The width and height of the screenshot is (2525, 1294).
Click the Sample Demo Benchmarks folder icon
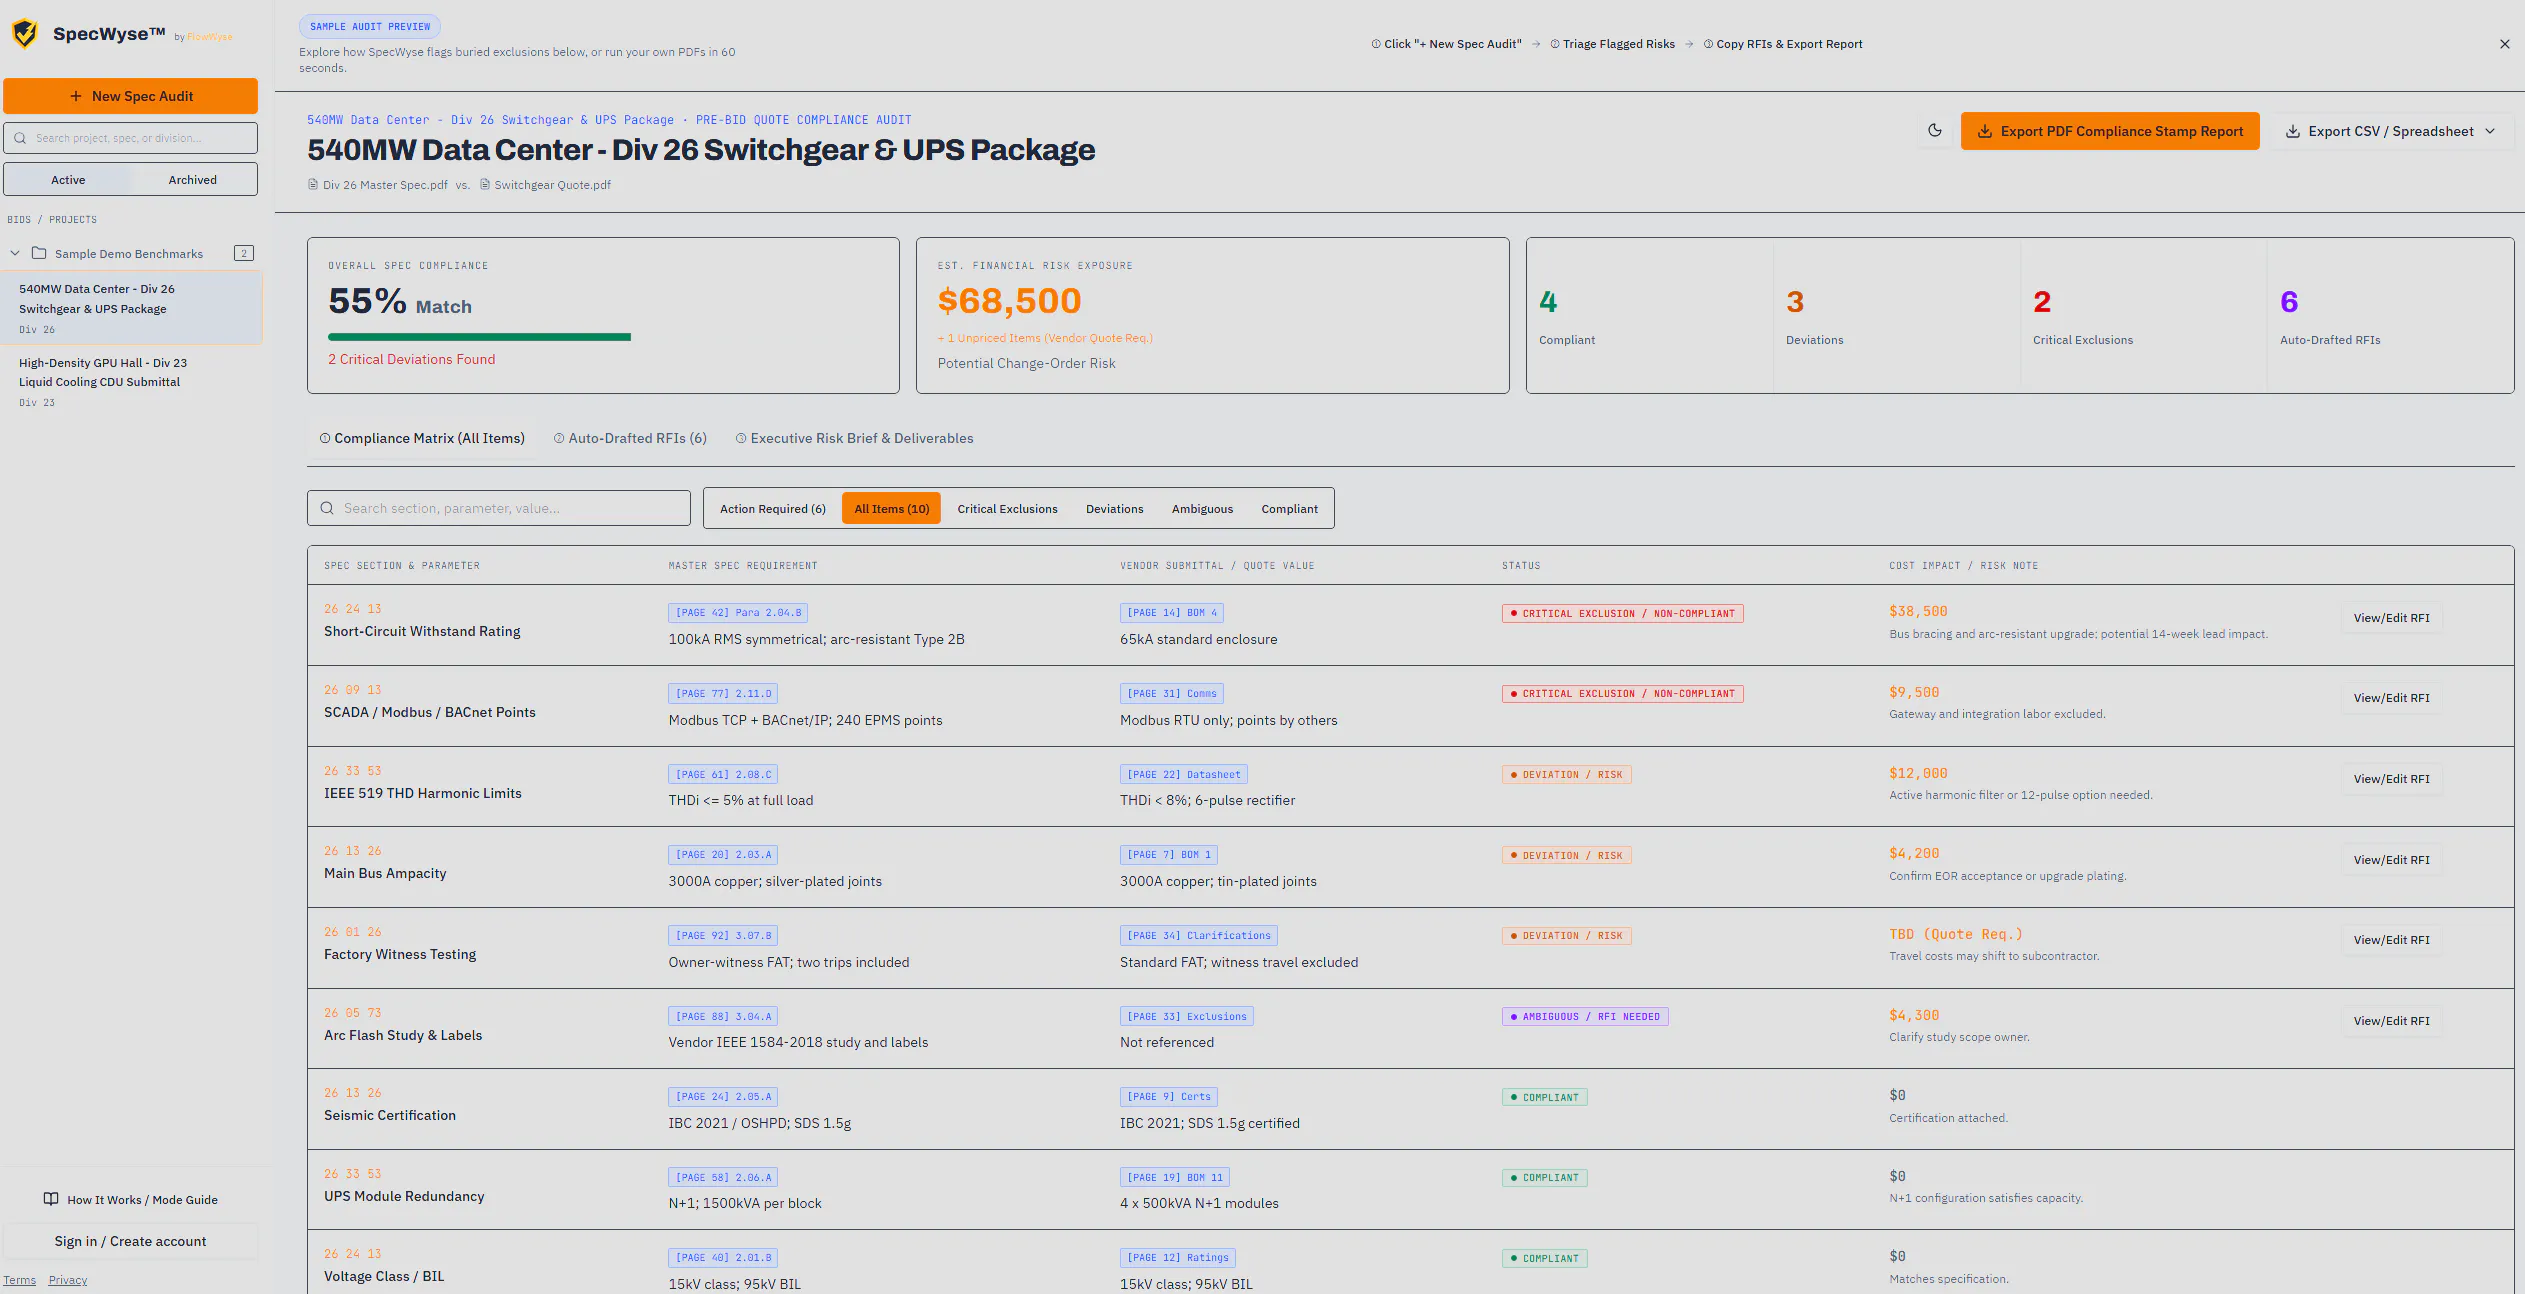[x=39, y=253]
